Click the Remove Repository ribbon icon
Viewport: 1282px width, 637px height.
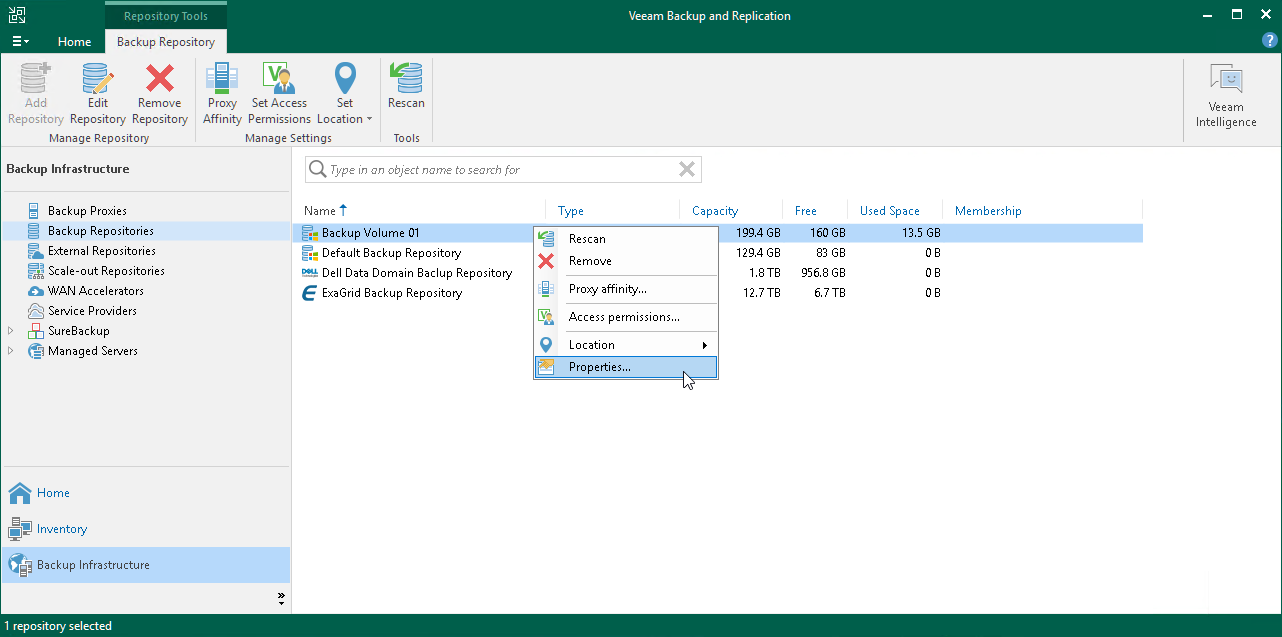[159, 94]
